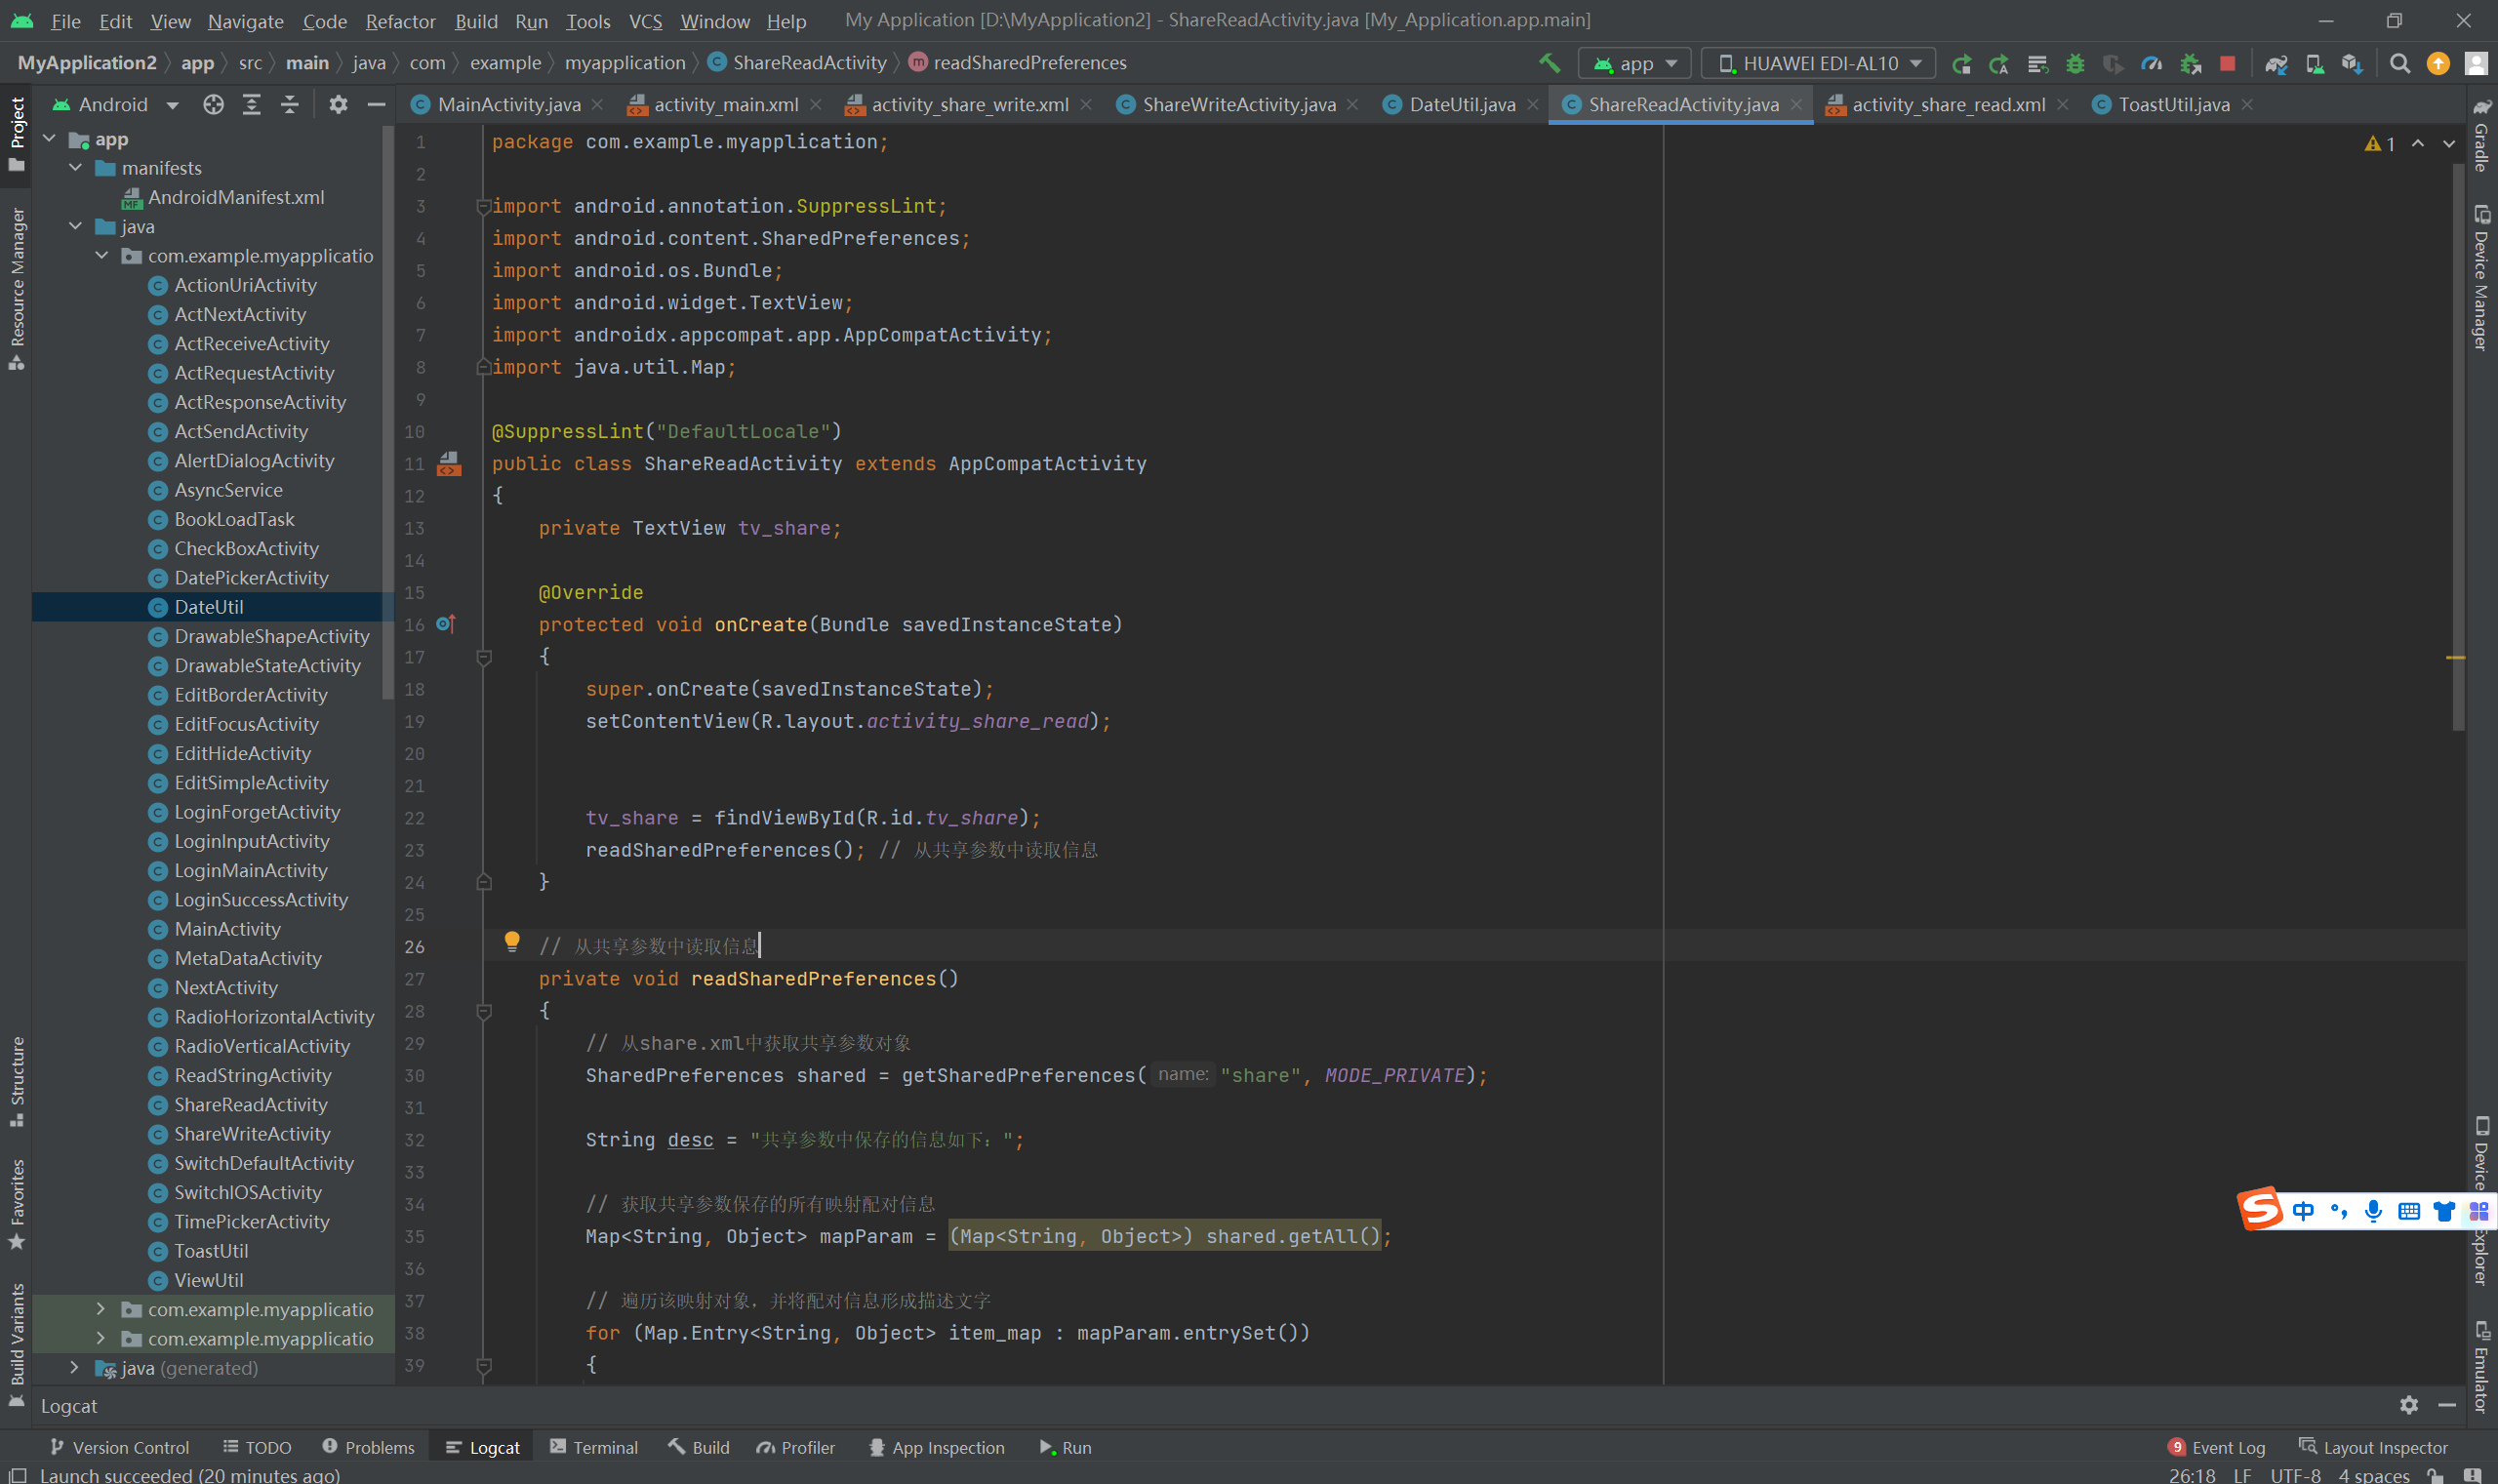Click Search Everywhere magnifier icon
2498x1484 pixels.
2399,63
